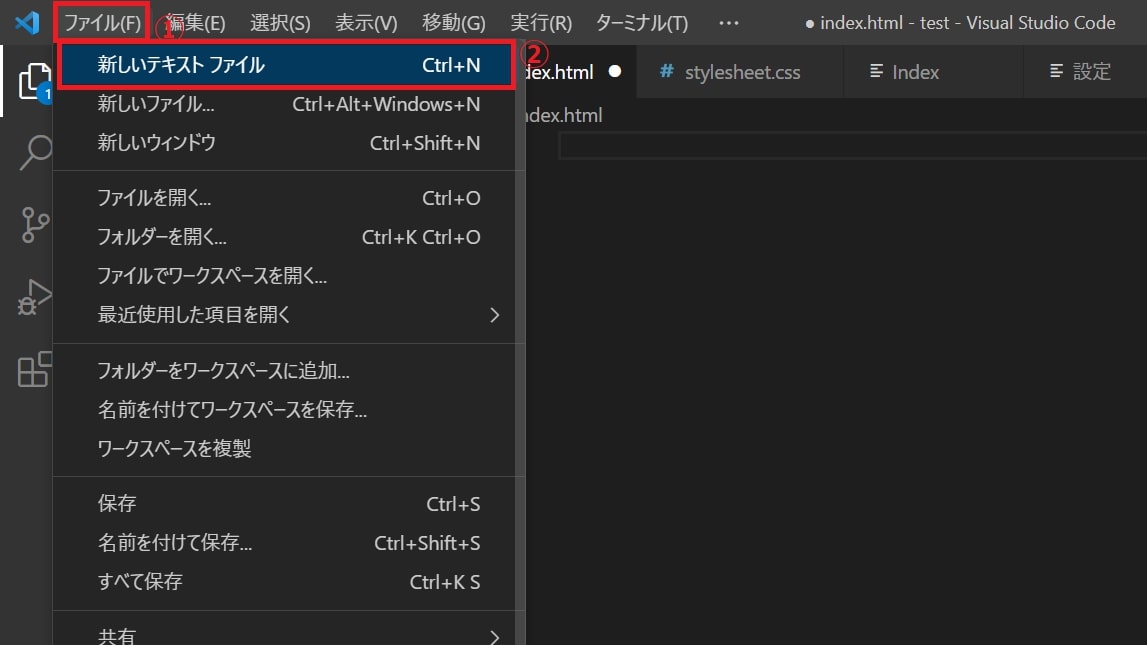Switch to the stylesheet.css tab
Image resolution: width=1147 pixels, height=645 pixels.
739,72
